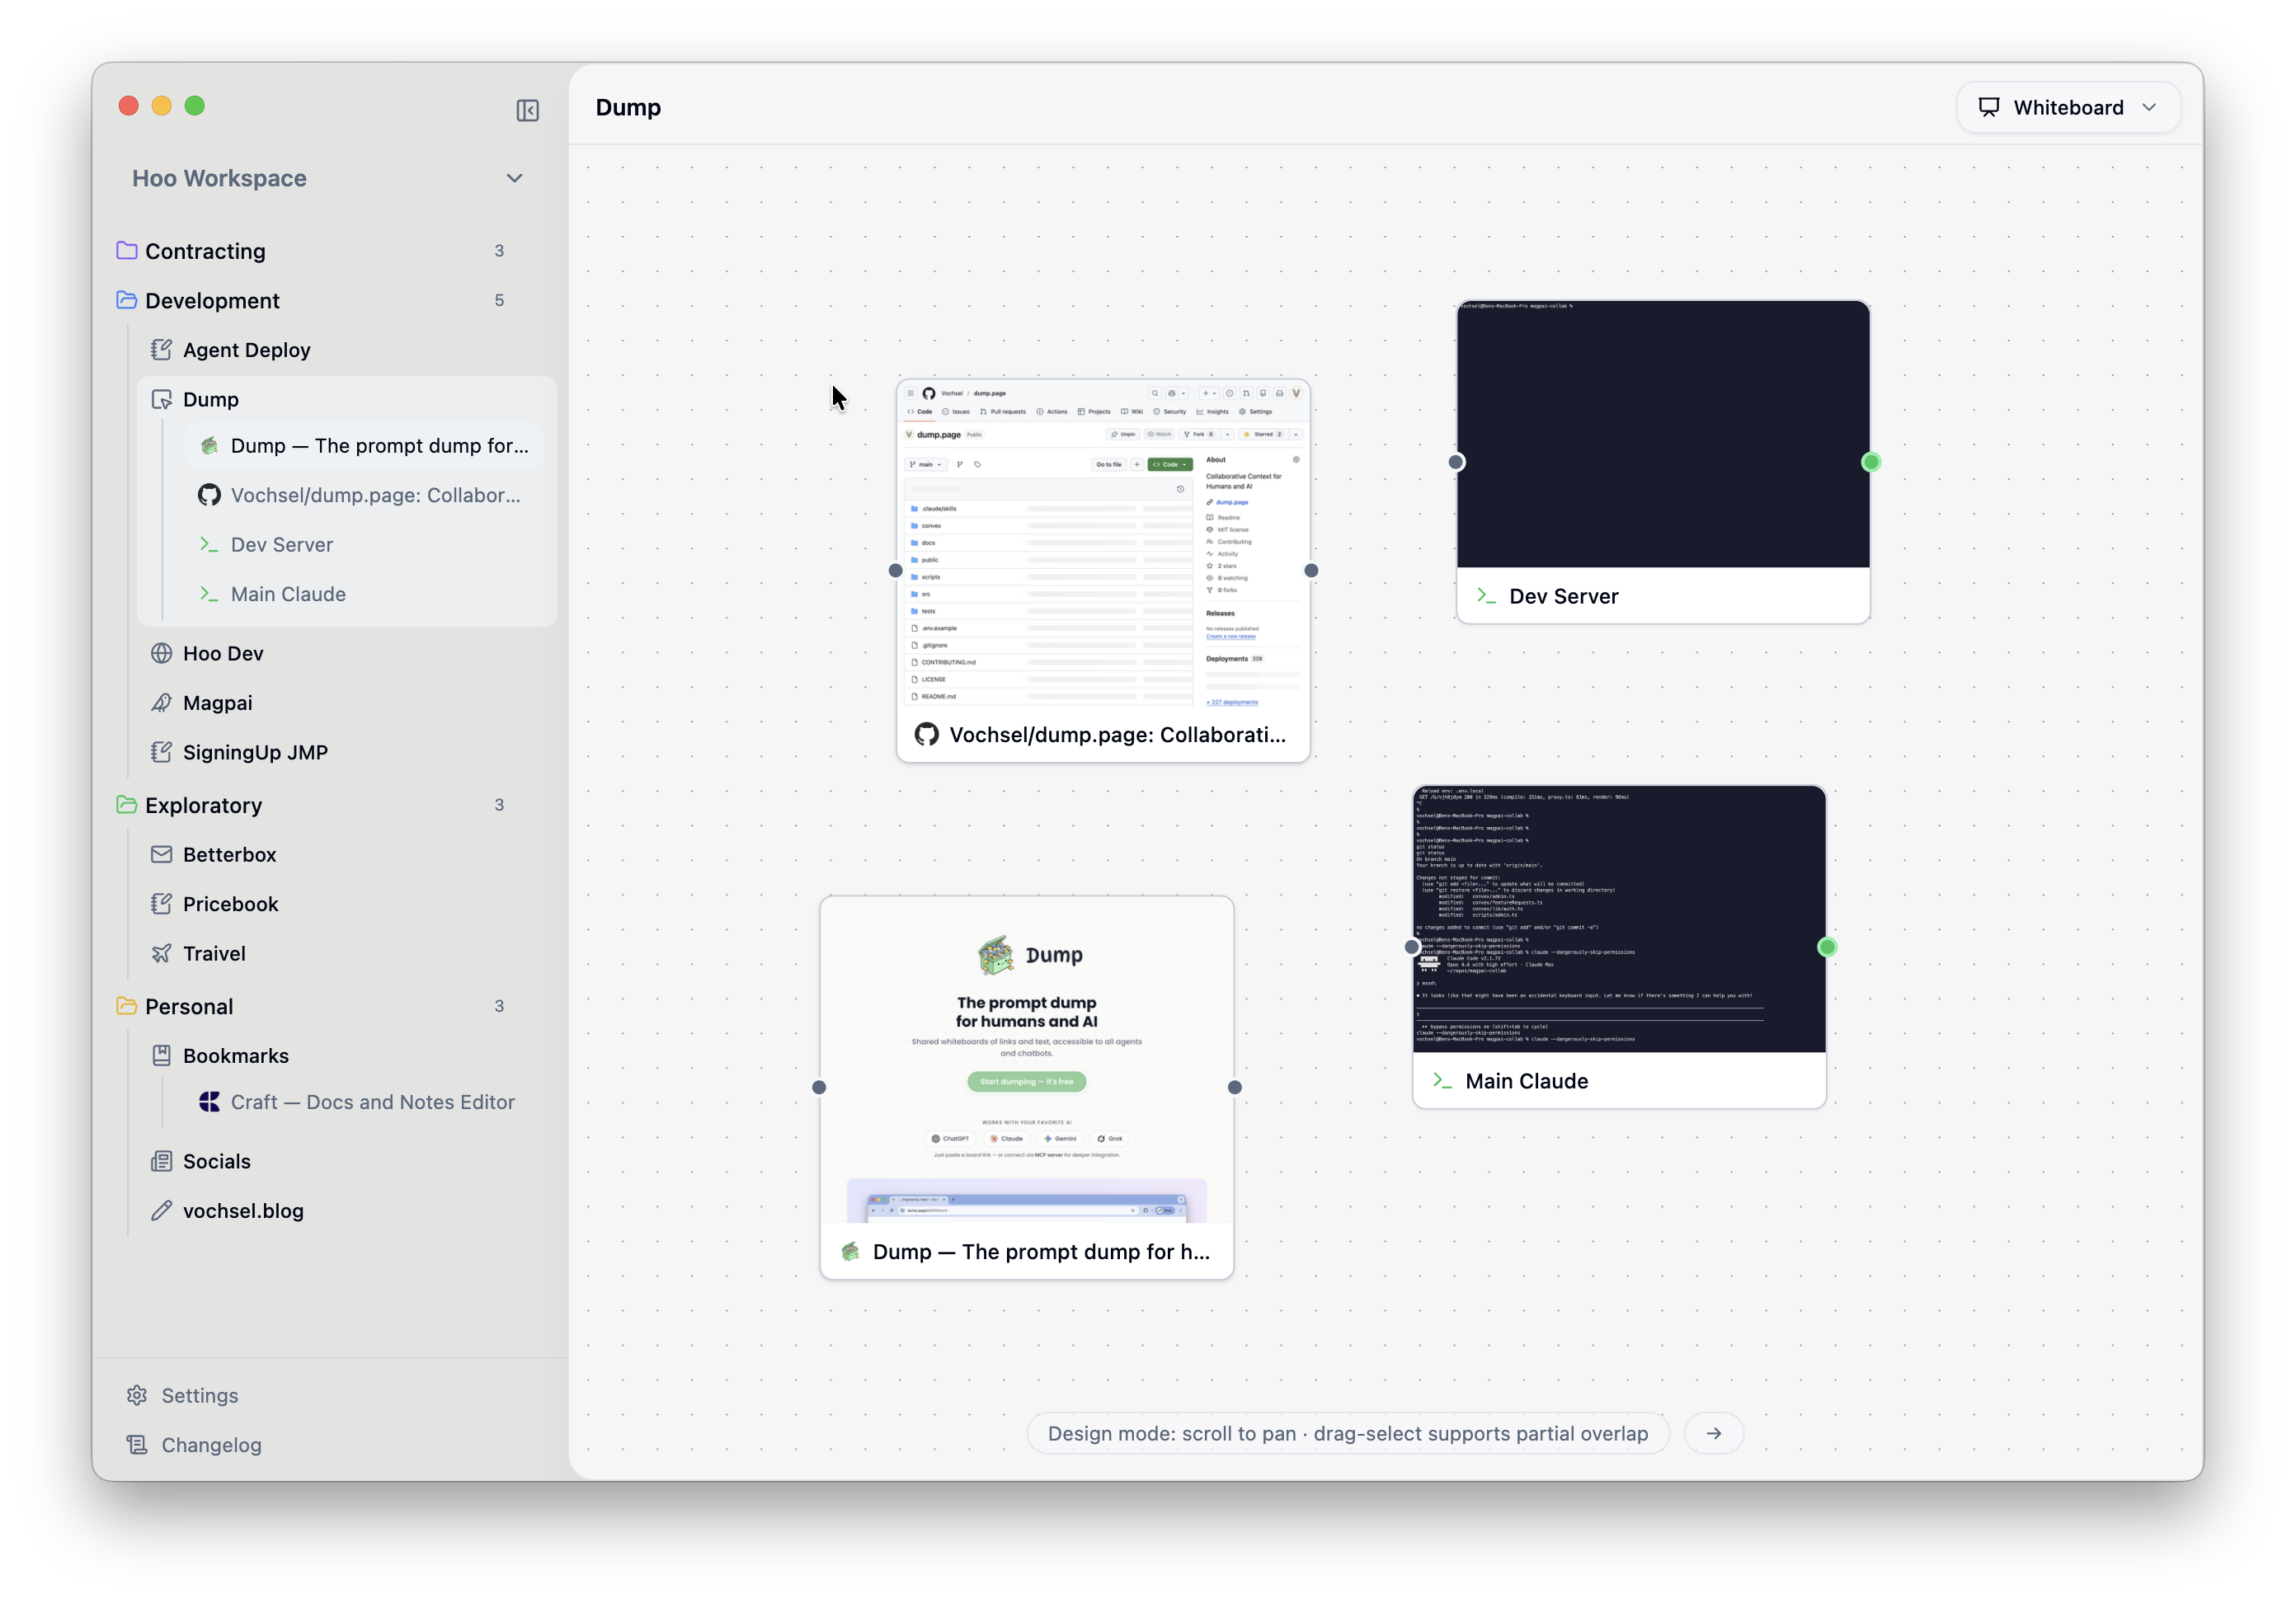Select the Vochsel/dump.page GitHub thumbnail card
The image size is (2296, 1603).
click(1103, 571)
